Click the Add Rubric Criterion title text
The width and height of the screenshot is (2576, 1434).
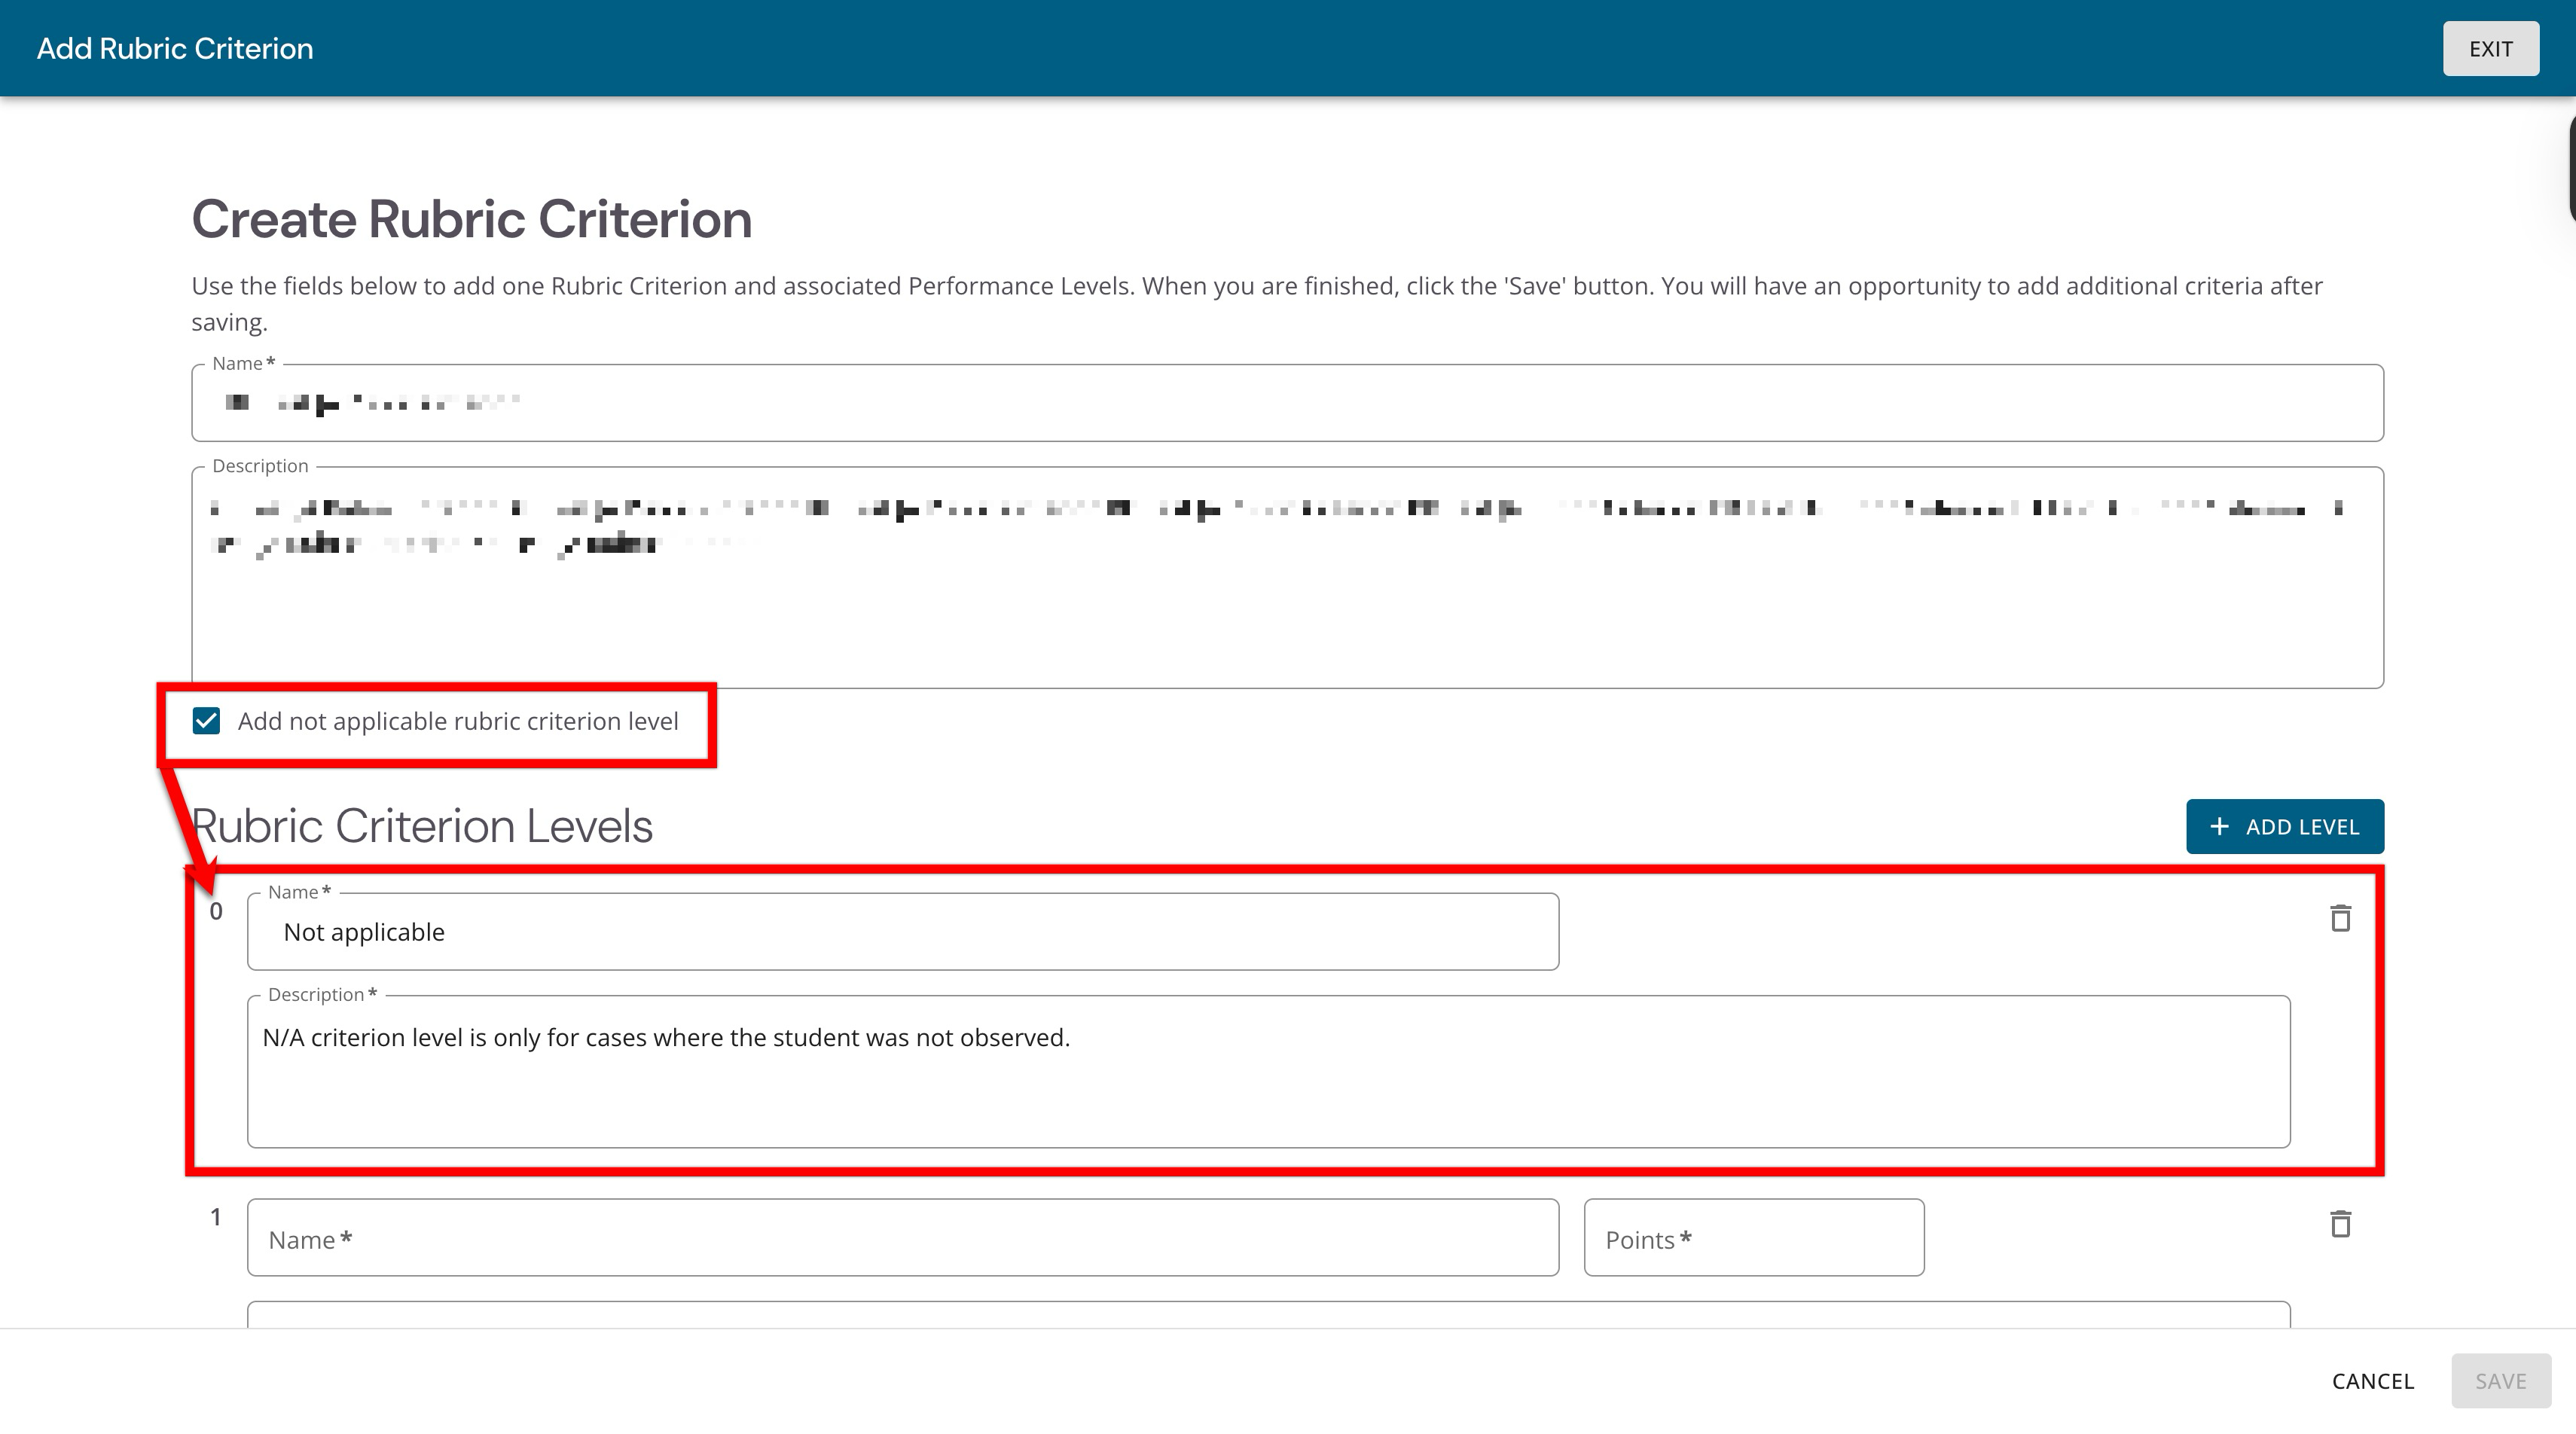[x=175, y=49]
